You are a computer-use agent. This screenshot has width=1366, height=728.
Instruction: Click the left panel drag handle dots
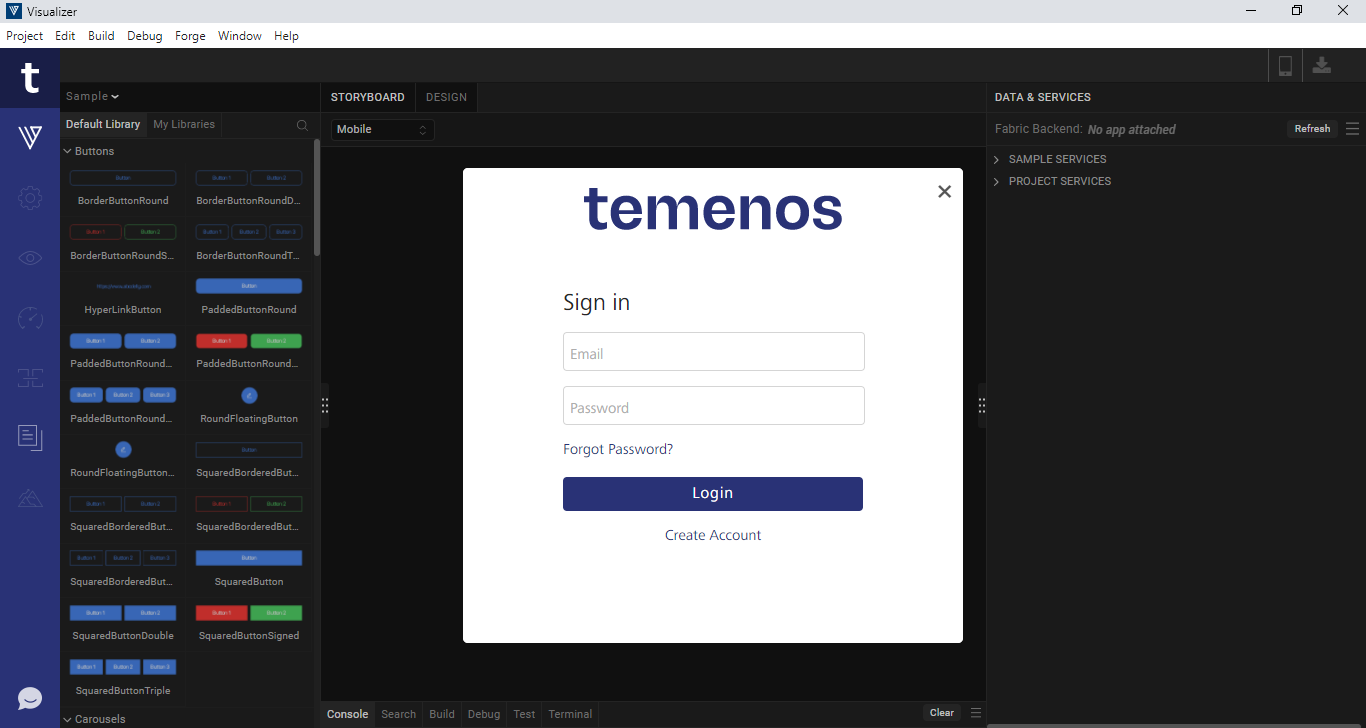(x=325, y=405)
